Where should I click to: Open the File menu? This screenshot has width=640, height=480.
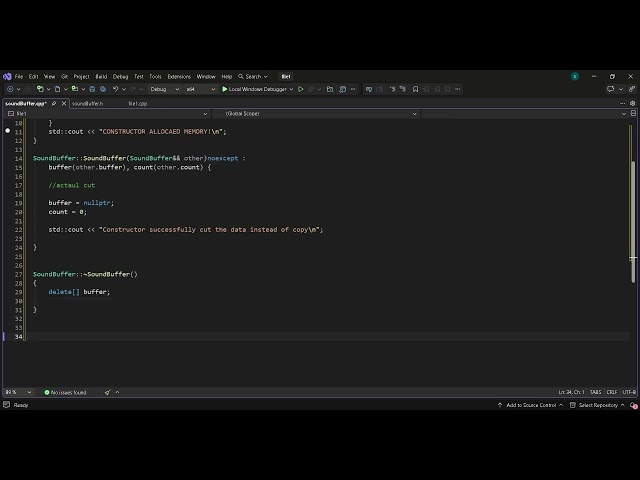pos(19,76)
